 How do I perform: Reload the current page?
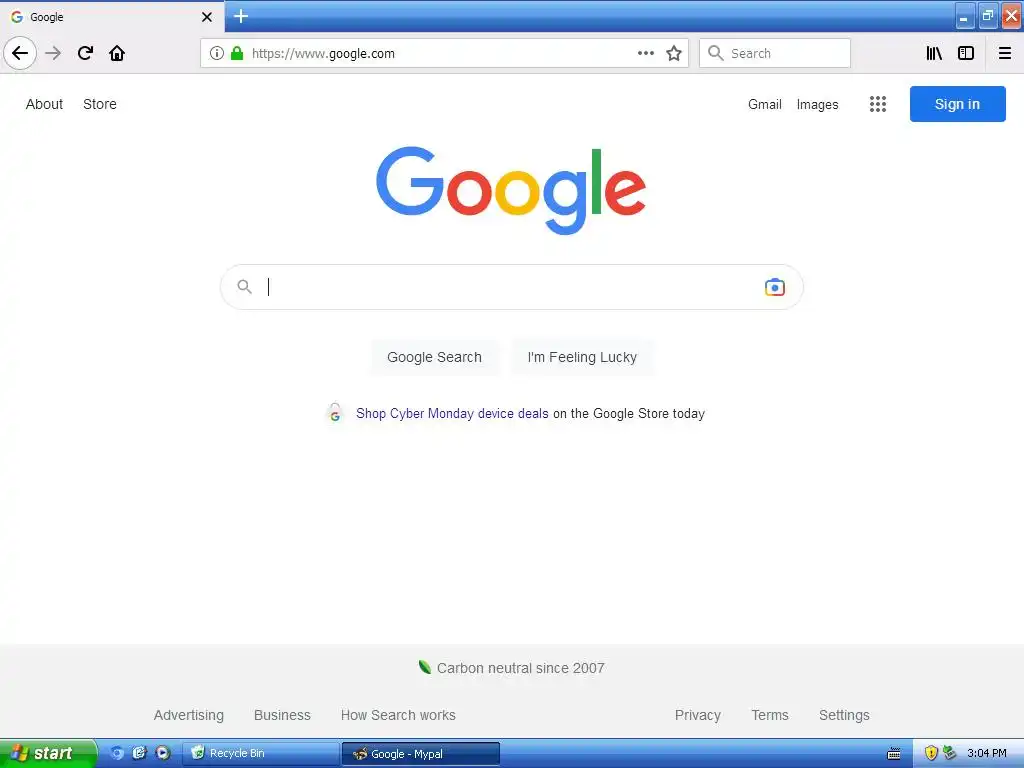85,53
